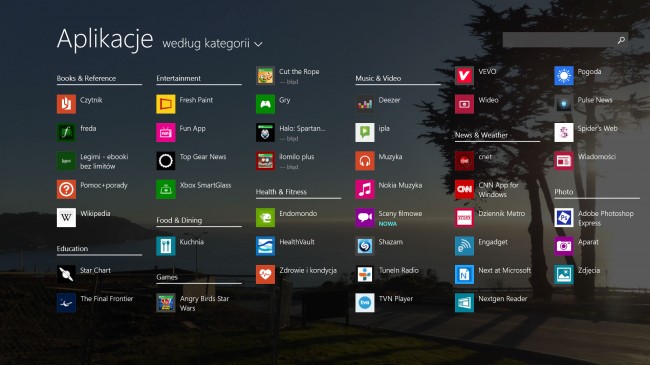Open the Engadget app icon
Viewport: 650px width, 365px height.
(x=464, y=246)
